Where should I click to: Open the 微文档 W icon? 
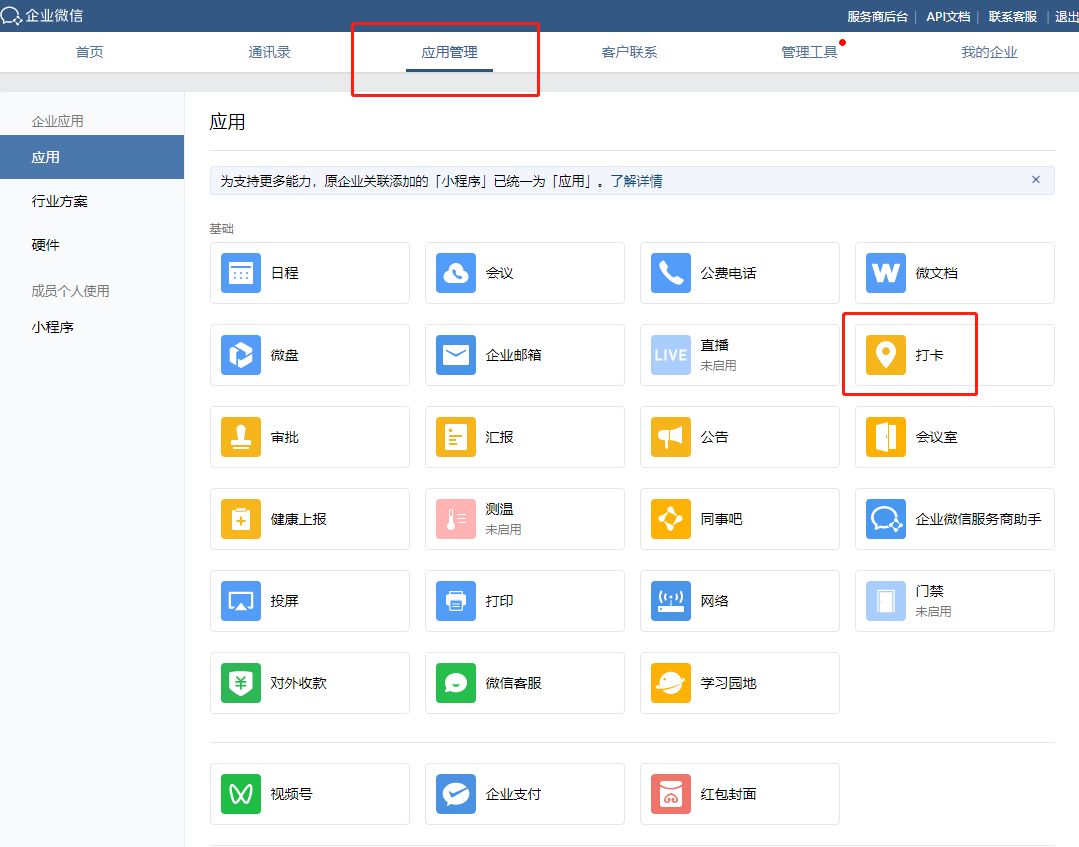886,273
